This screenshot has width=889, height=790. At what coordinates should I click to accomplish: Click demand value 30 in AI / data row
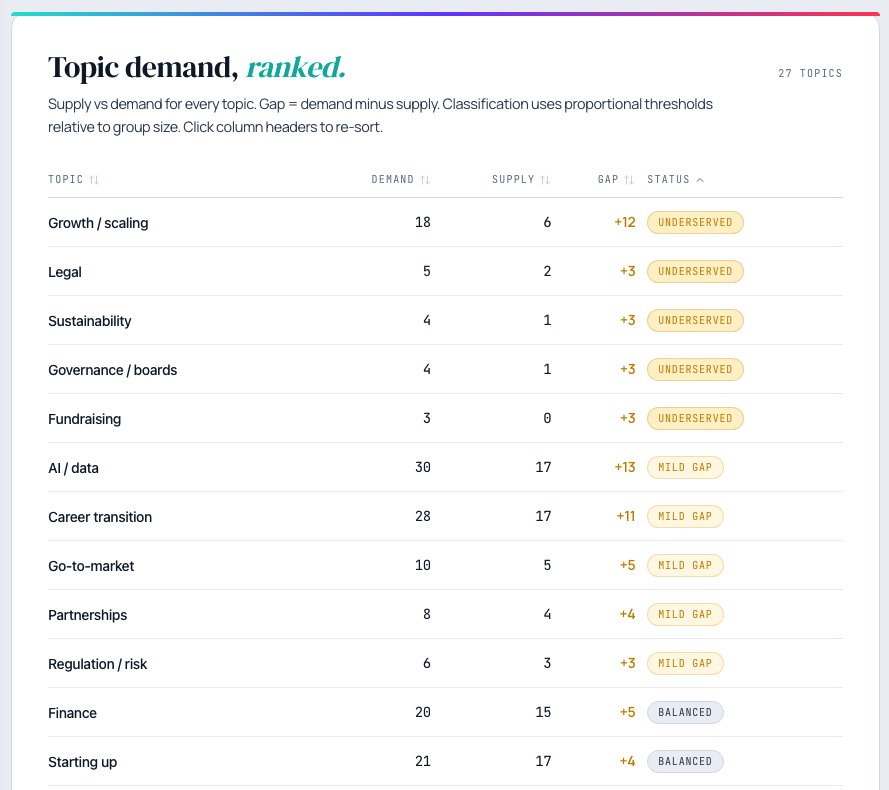[423, 467]
